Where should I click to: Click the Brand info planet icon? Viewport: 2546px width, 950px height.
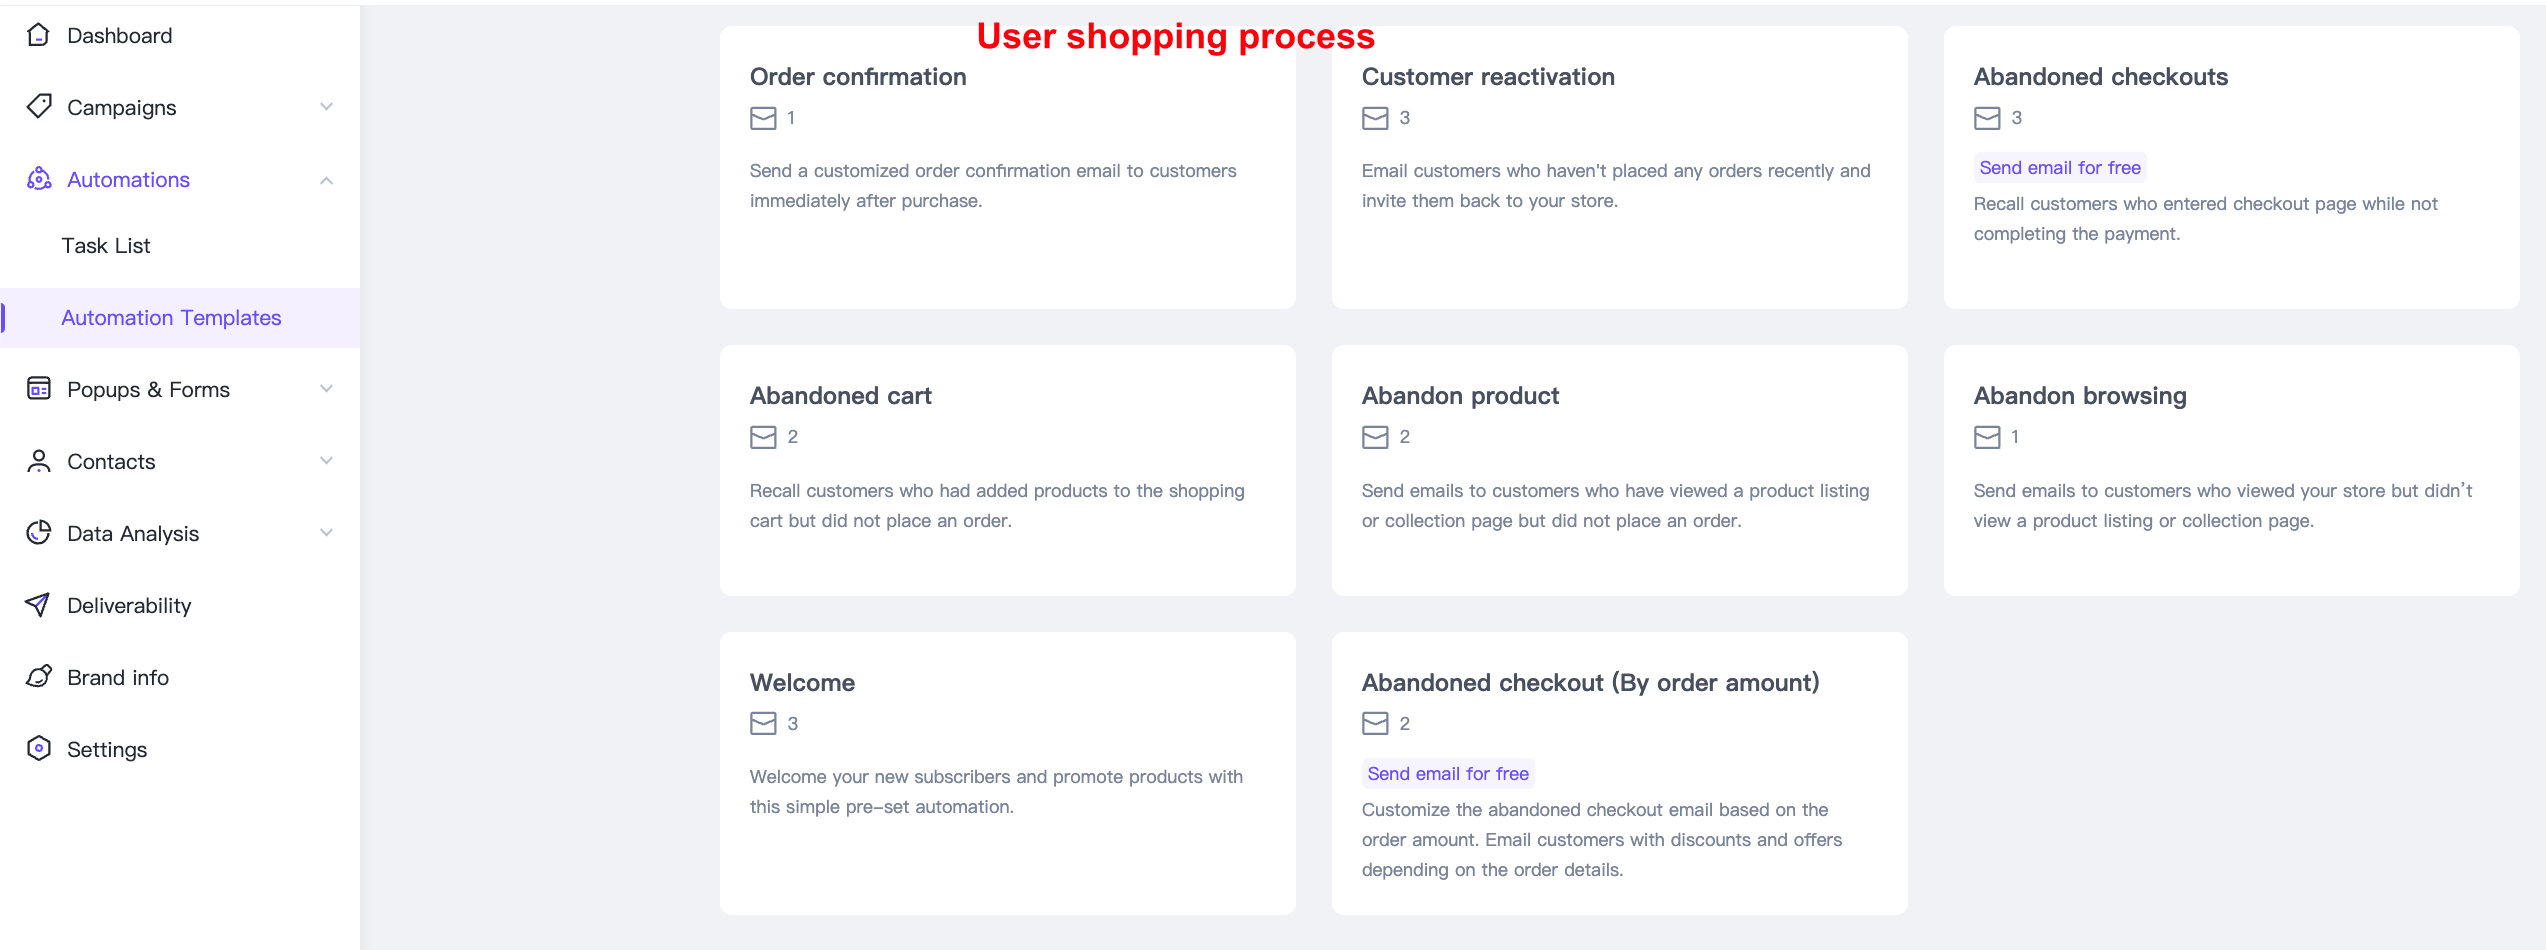[39, 677]
